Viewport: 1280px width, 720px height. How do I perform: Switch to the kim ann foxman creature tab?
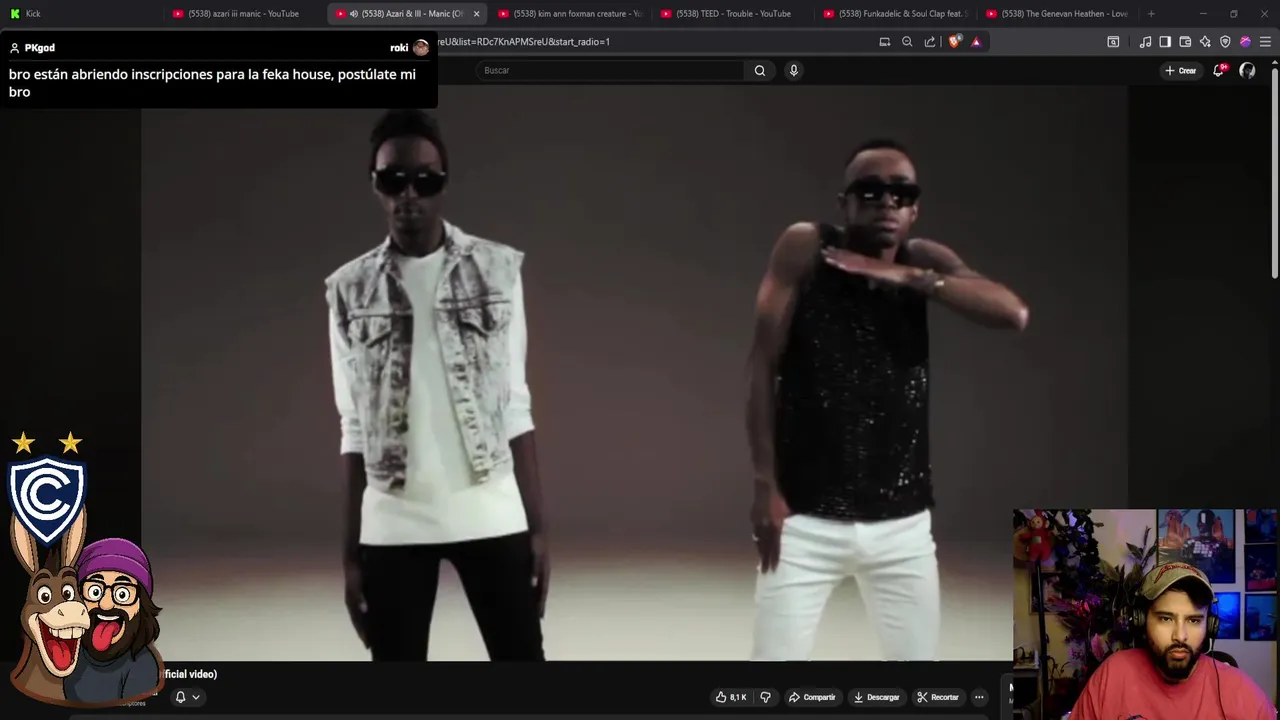570,14
